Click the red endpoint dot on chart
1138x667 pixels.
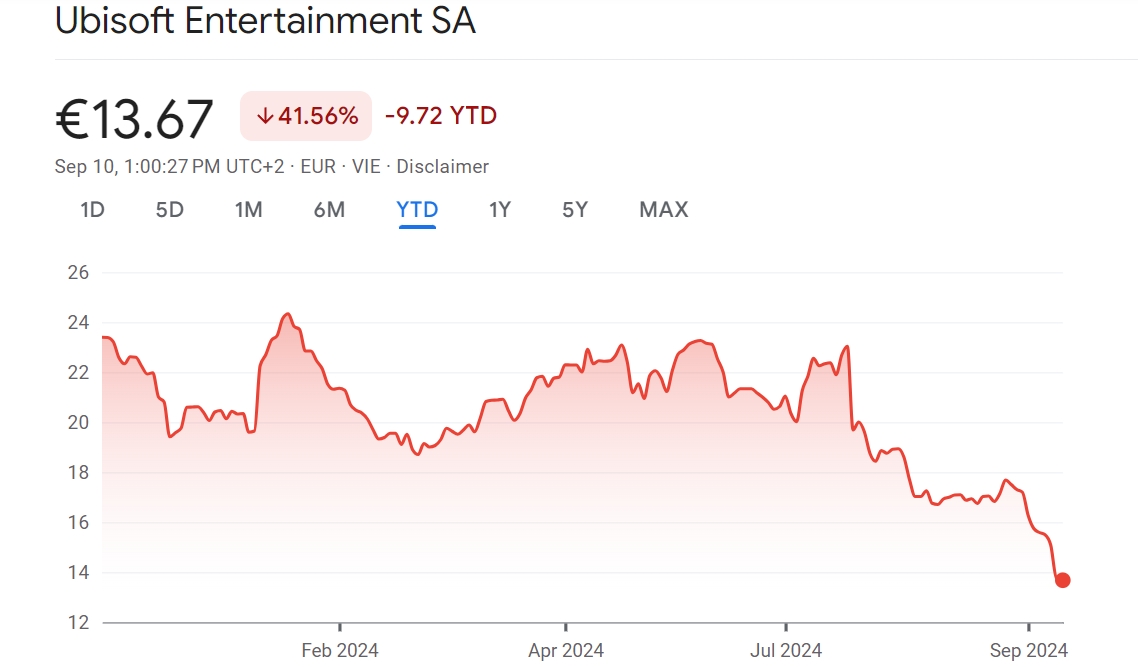(1062, 580)
